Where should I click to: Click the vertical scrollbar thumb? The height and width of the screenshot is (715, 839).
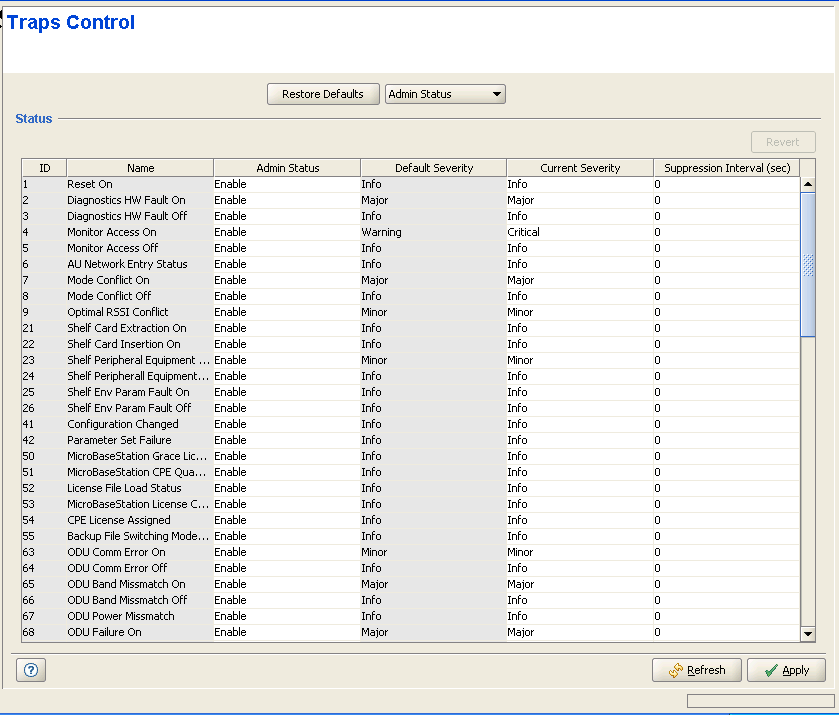coord(808,265)
